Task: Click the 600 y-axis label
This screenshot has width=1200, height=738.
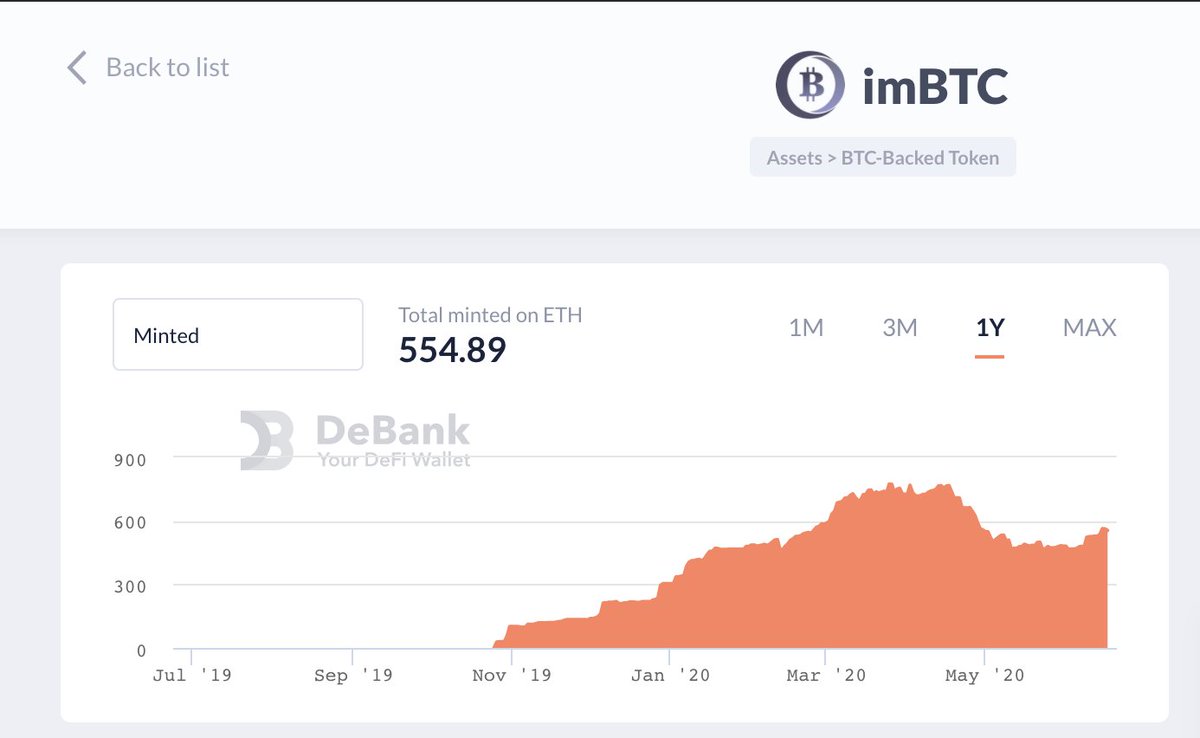Action: pos(129,523)
